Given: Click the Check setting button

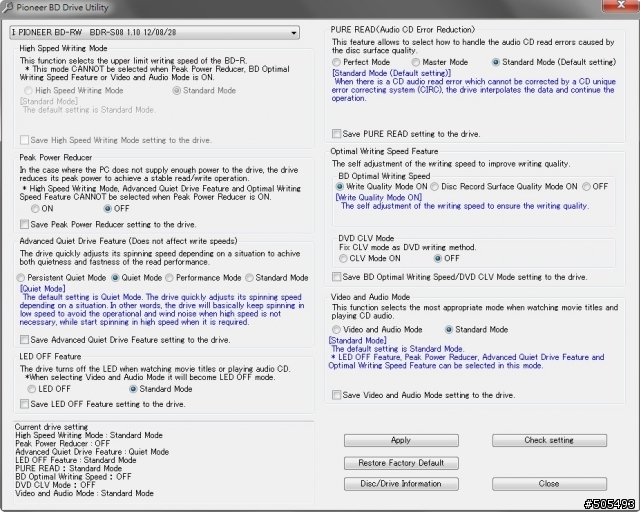Looking at the screenshot, I should [x=549, y=440].
